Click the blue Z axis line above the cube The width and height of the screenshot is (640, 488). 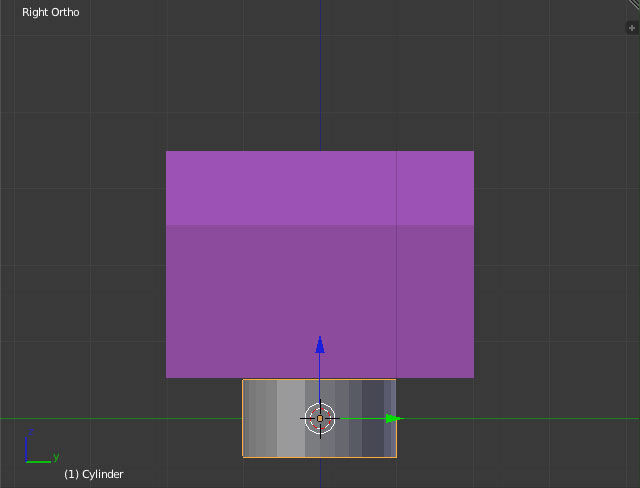click(320, 80)
